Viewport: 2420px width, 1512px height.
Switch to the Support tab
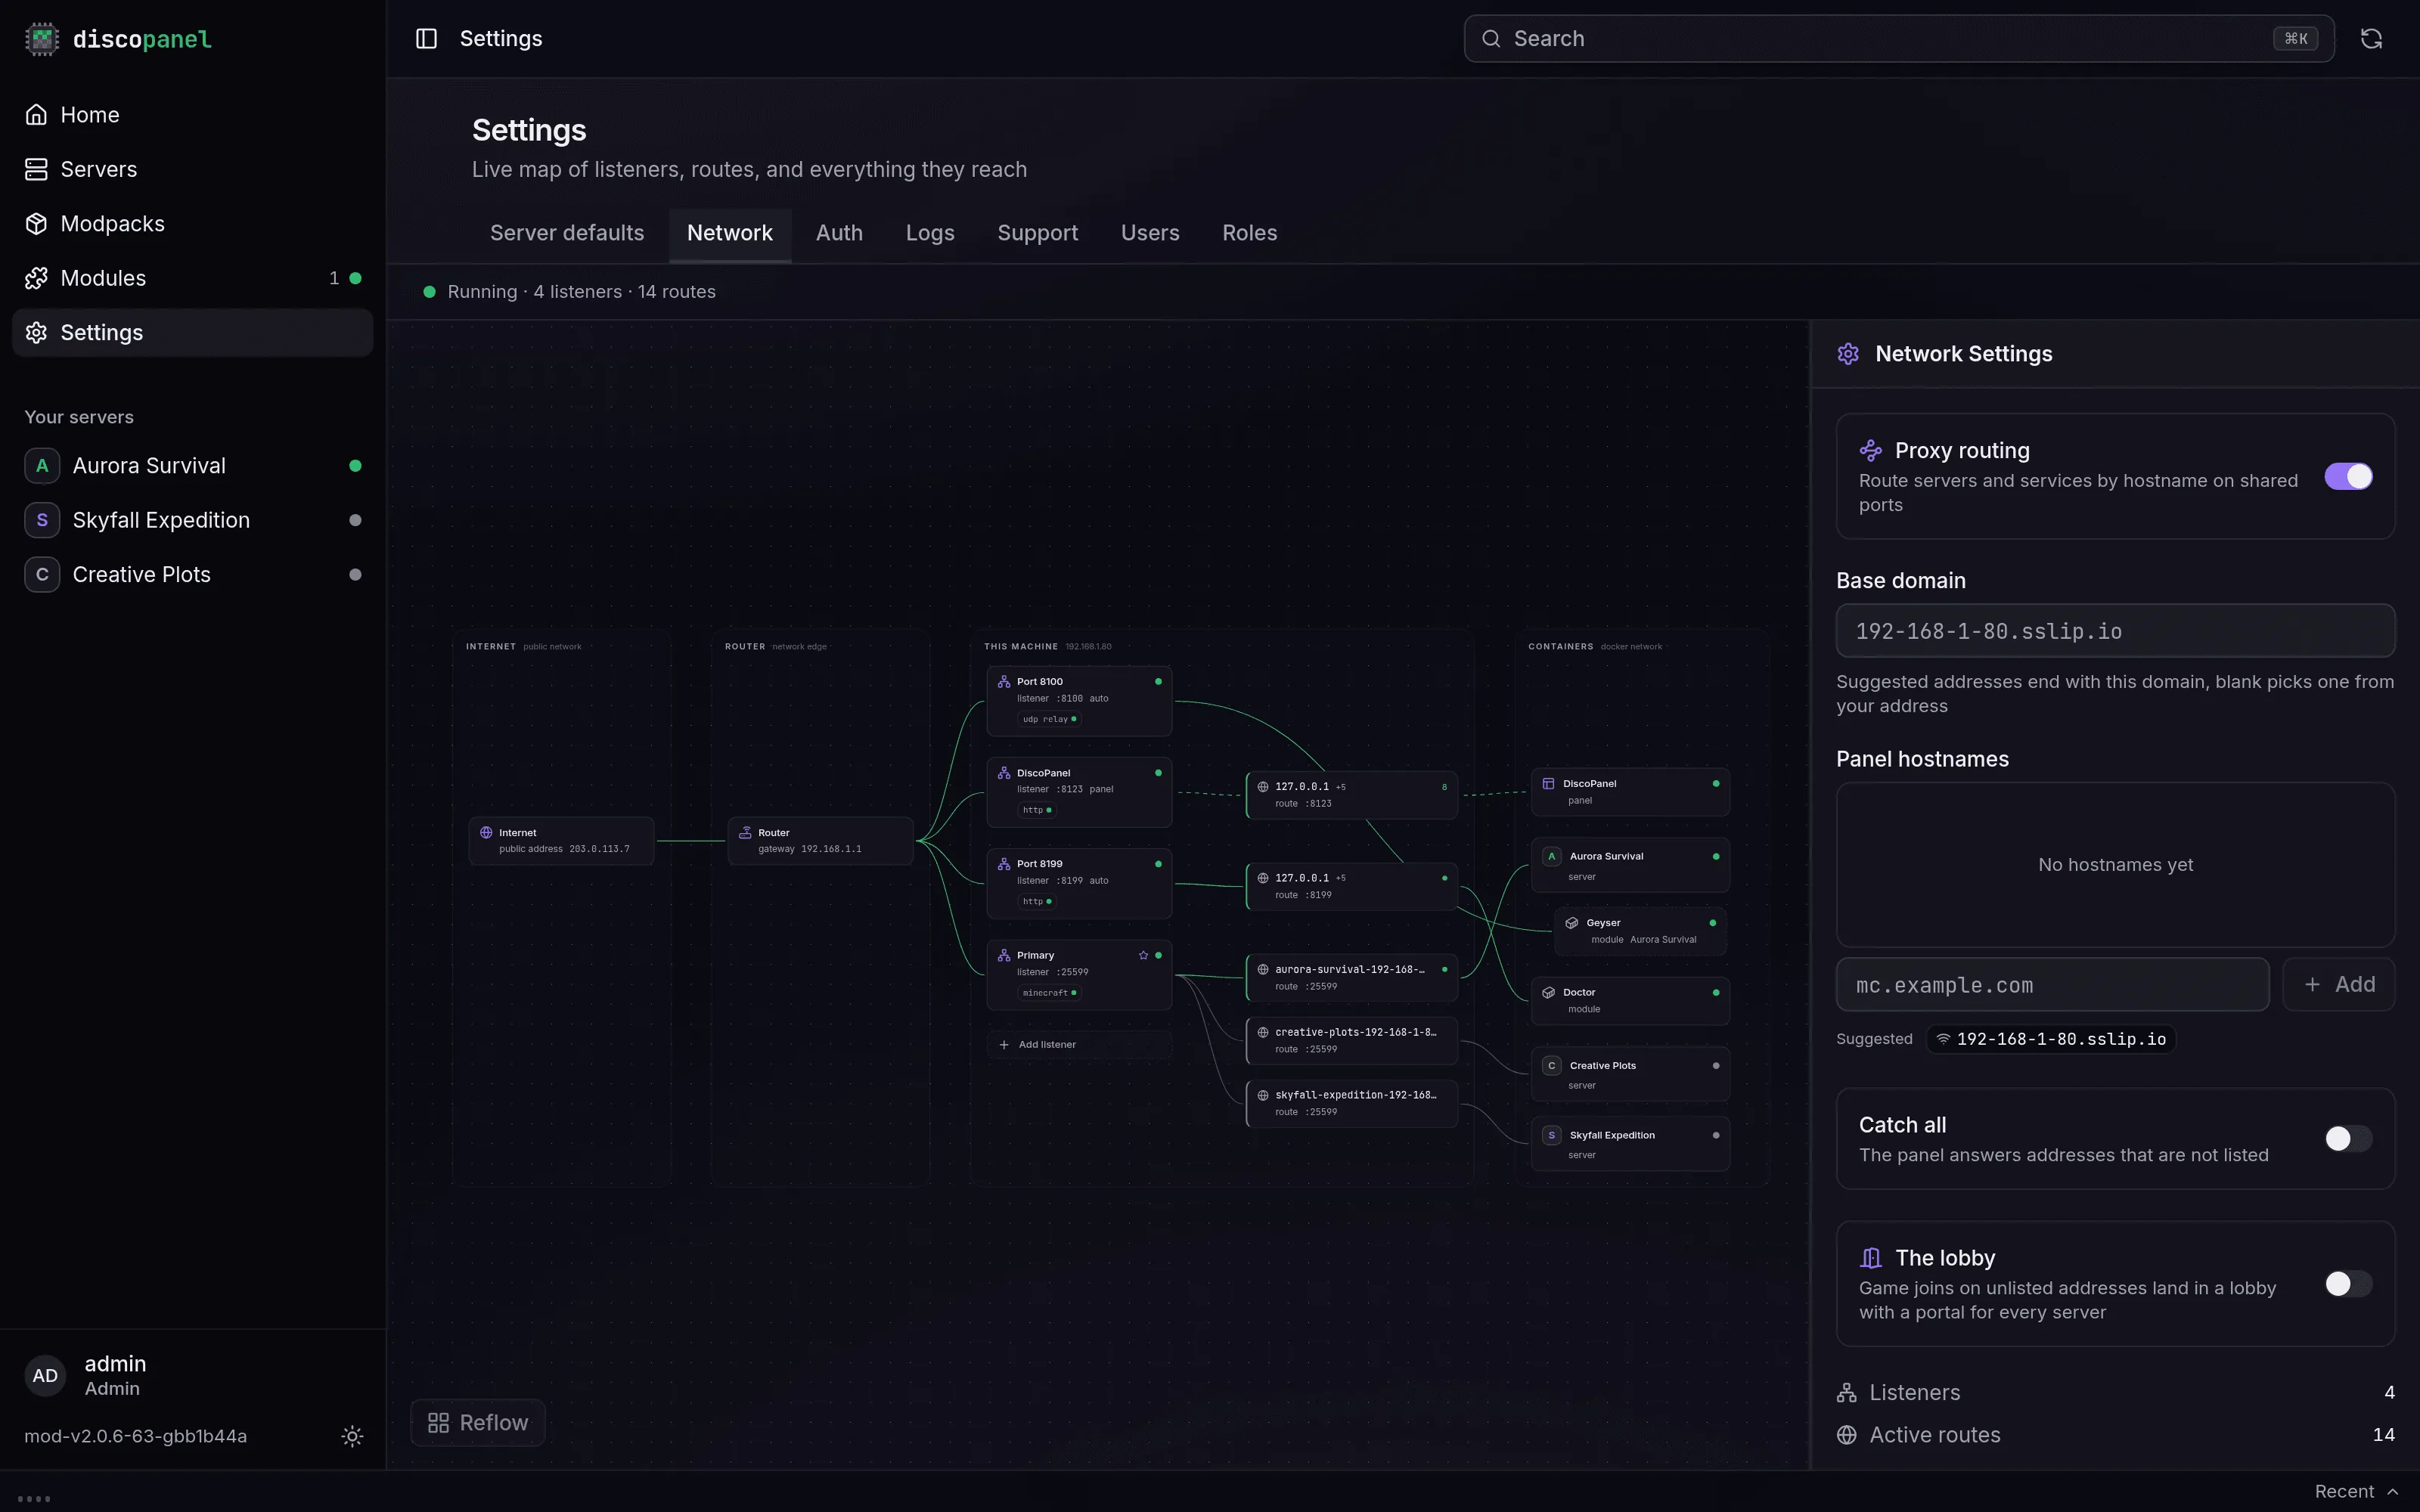point(1037,233)
